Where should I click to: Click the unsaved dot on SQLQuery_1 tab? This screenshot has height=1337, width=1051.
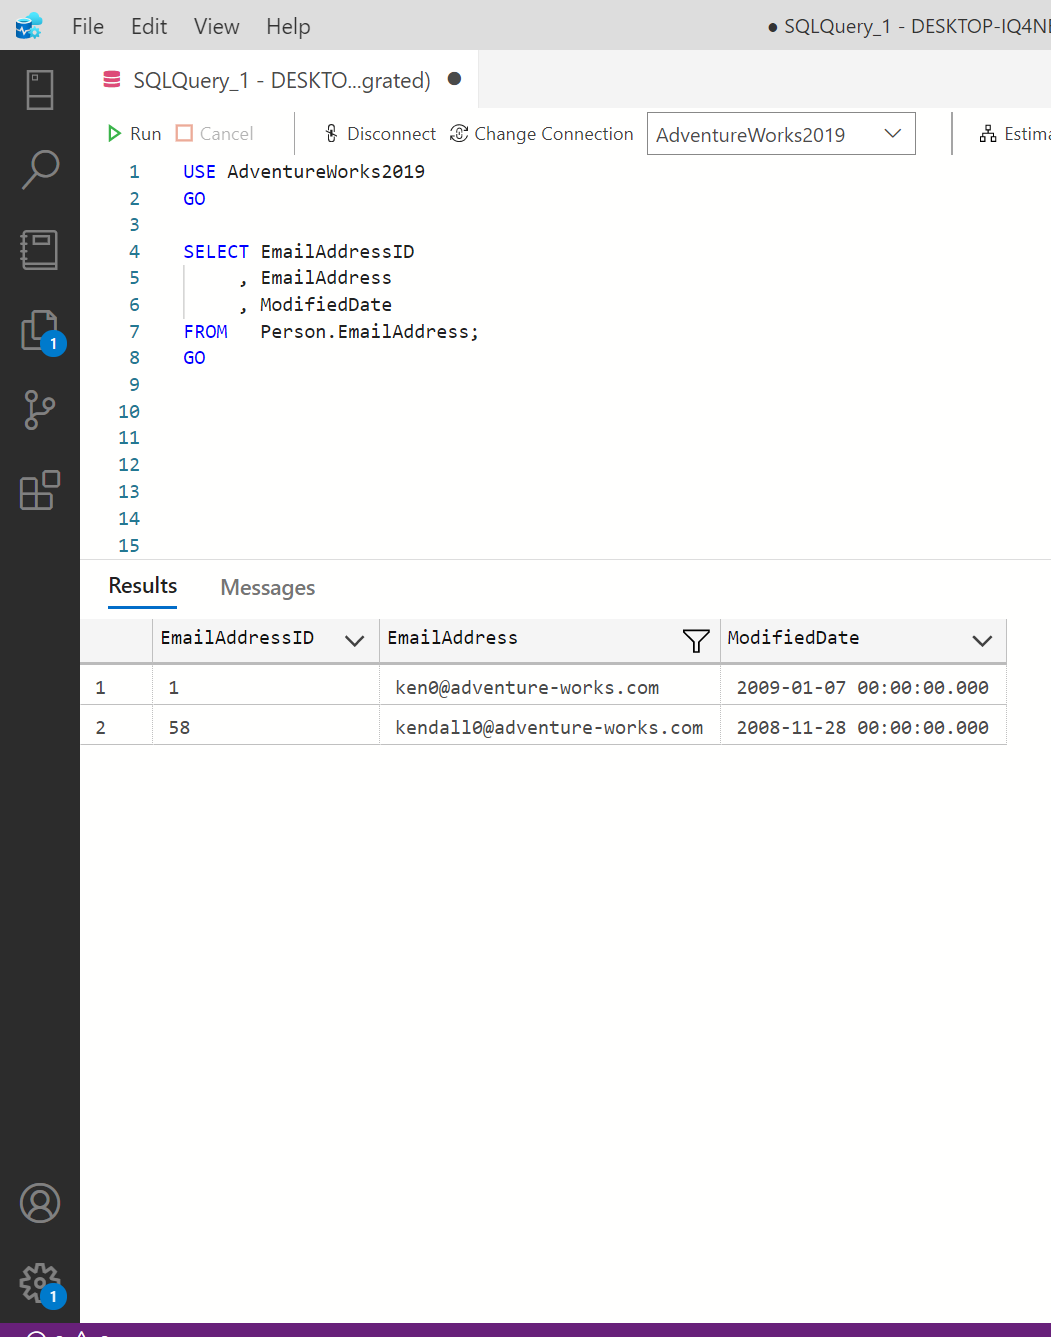[x=454, y=79]
